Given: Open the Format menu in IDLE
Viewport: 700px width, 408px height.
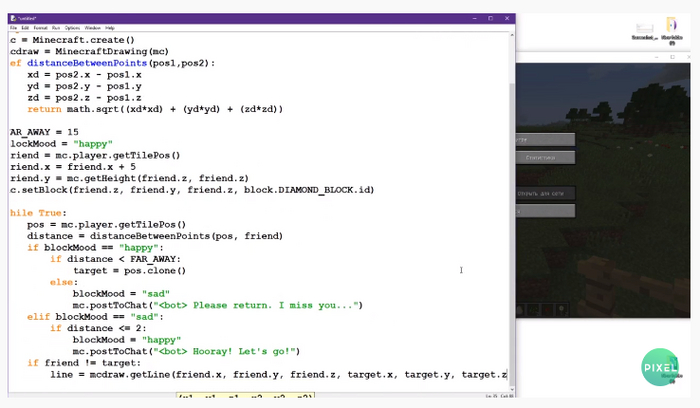Looking at the screenshot, I should coord(40,28).
